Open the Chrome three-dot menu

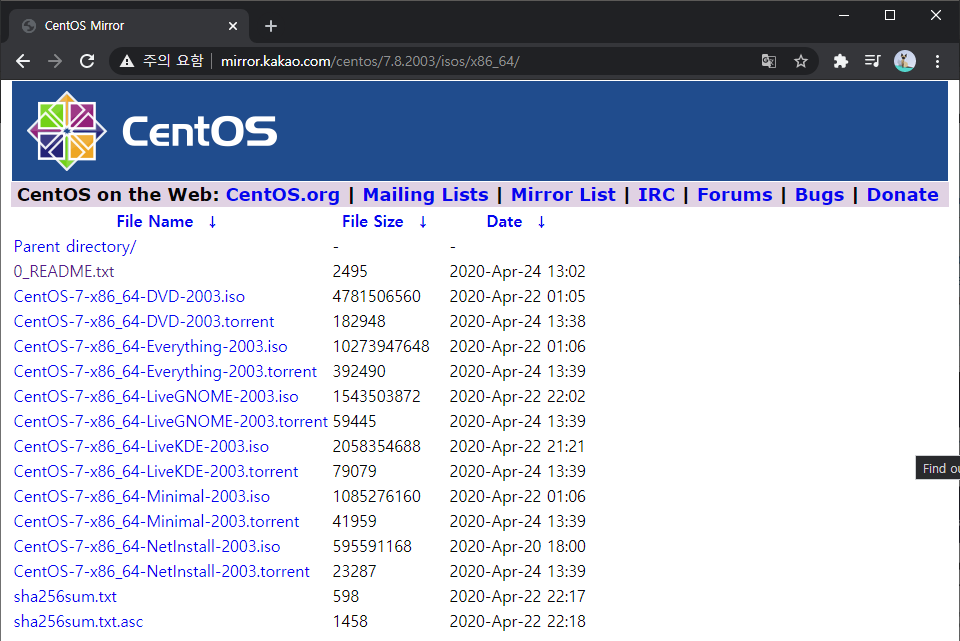tap(937, 61)
